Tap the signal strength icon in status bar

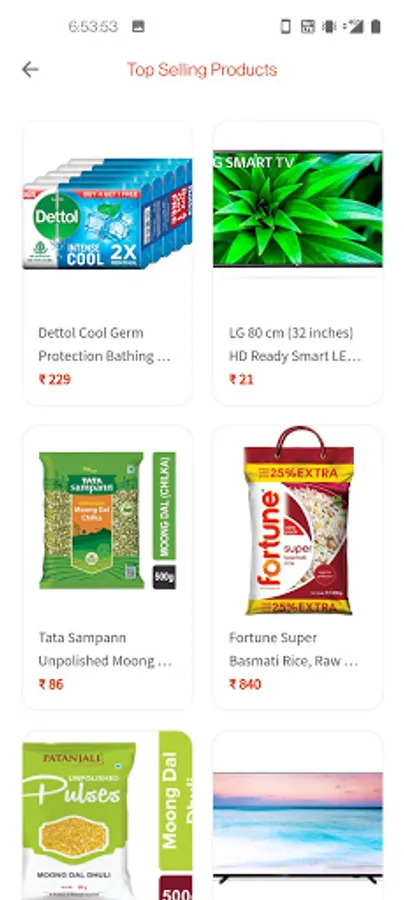pyautogui.click(x=354, y=26)
